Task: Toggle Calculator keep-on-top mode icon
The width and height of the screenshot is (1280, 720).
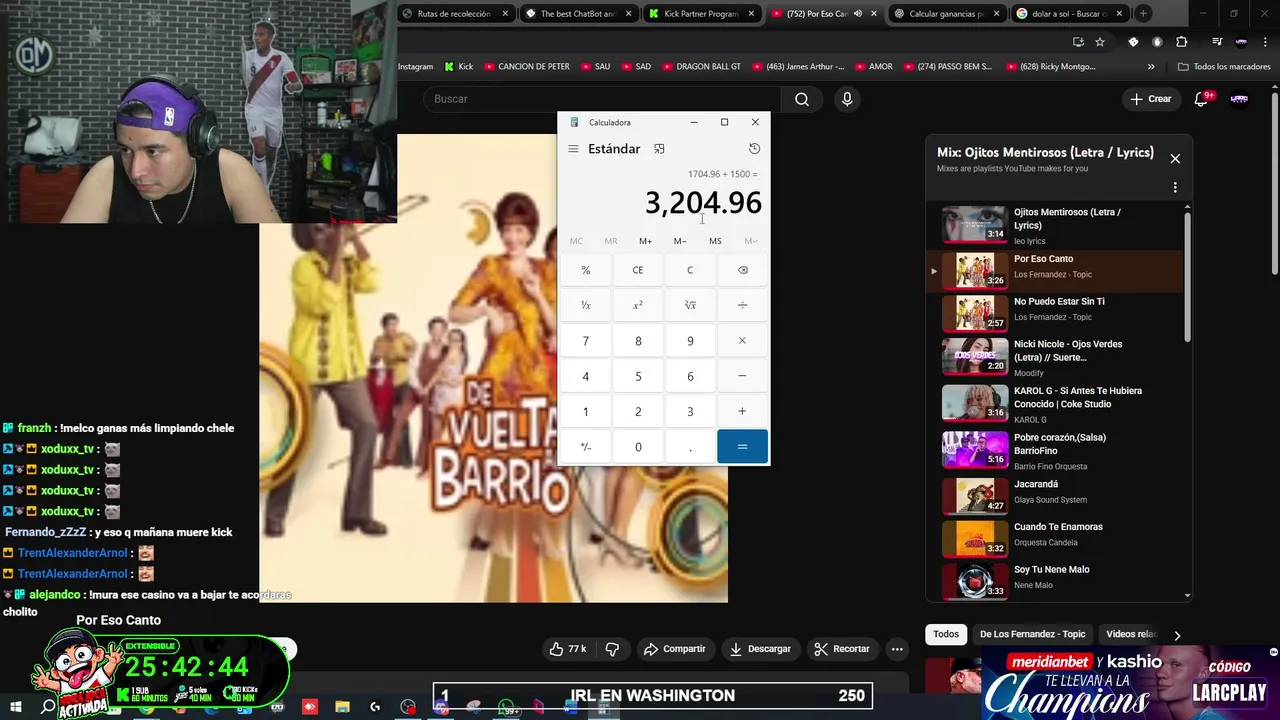Action: tap(659, 149)
